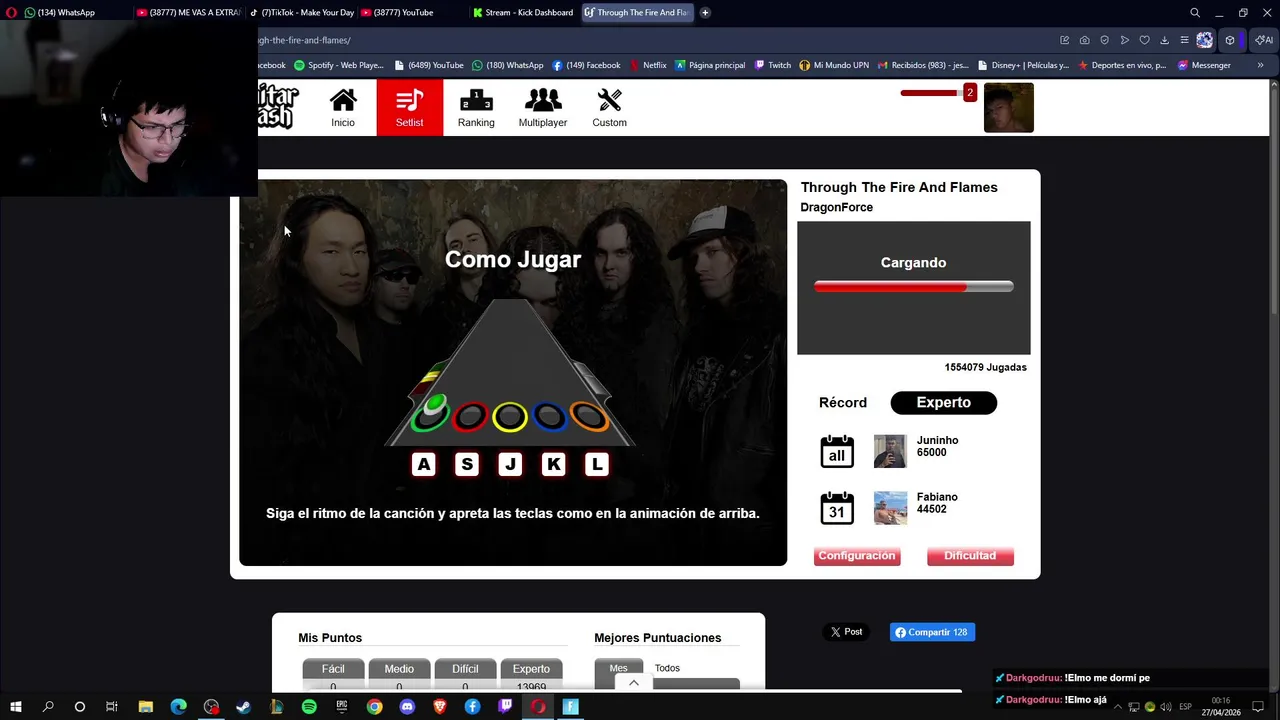Click the snapshot camera icon in toolbar
Viewport: 1280px width, 720px height.
(1085, 40)
